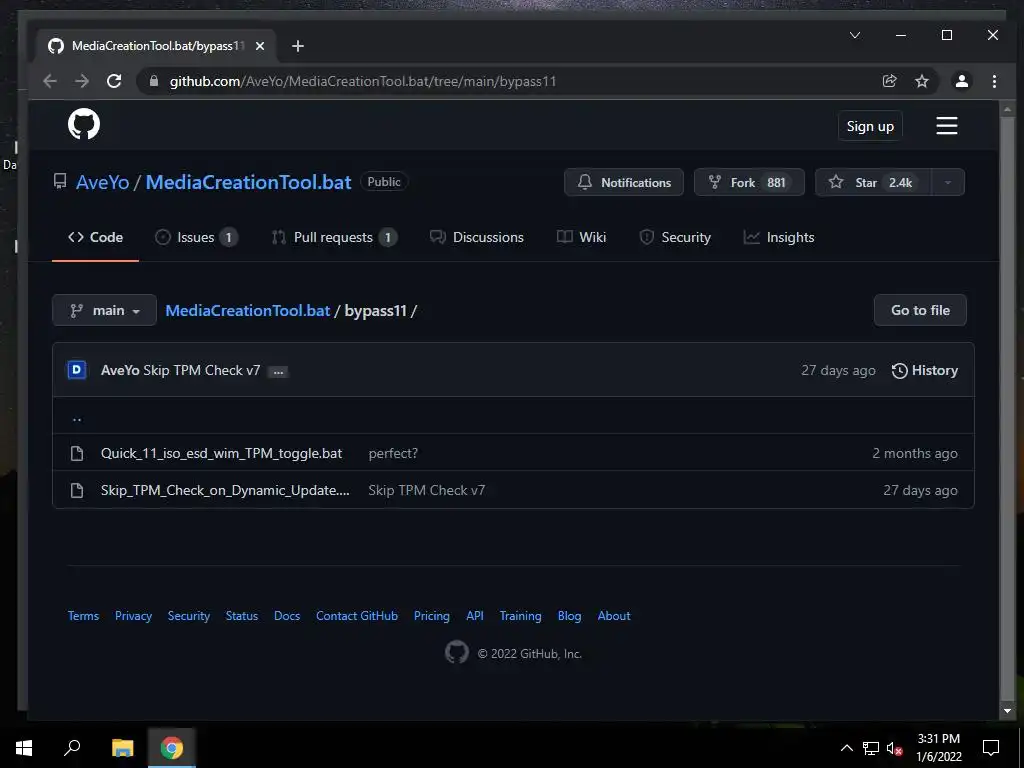
Task: Click the Chrome tab search chevron
Action: tap(855, 35)
